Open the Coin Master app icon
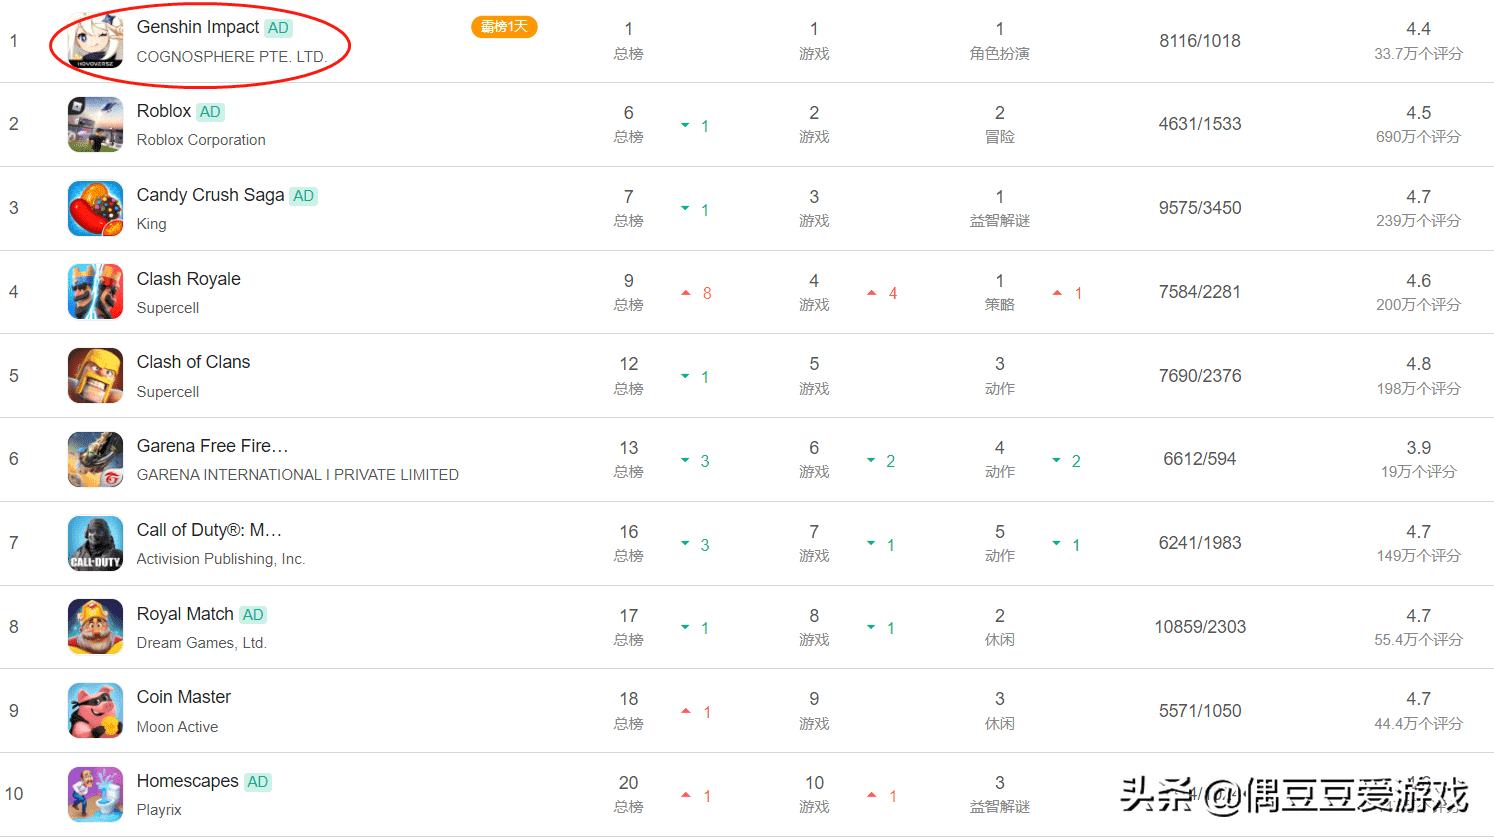 pos(95,711)
